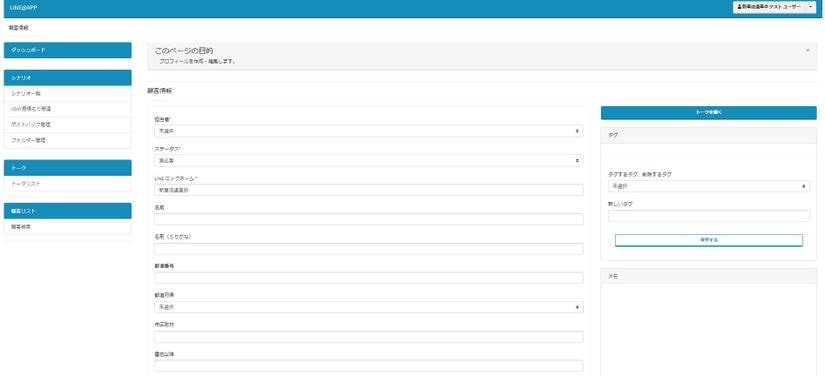Click the user profile icon in header
The image size is (825, 376).
click(x=739, y=7)
